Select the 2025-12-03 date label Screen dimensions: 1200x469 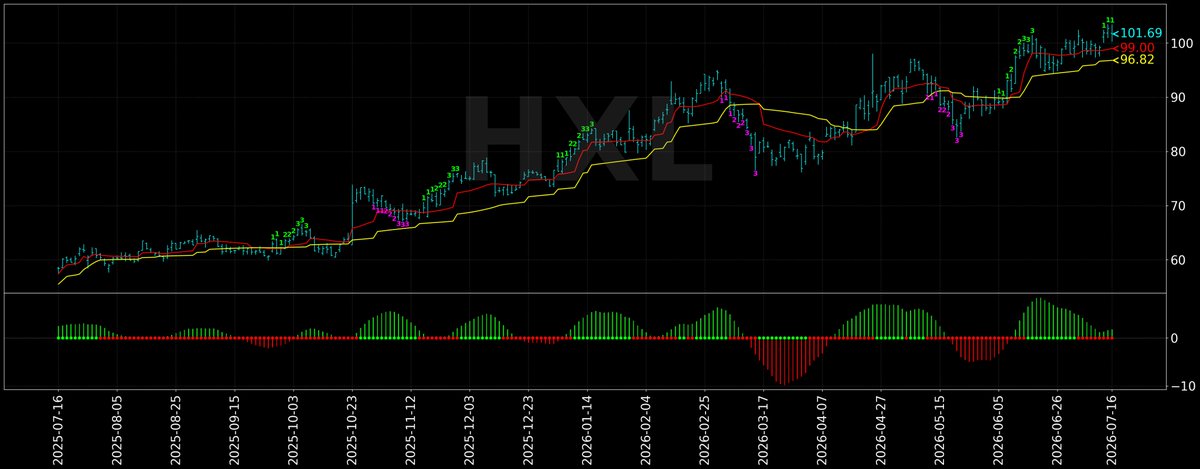[x=469, y=428]
